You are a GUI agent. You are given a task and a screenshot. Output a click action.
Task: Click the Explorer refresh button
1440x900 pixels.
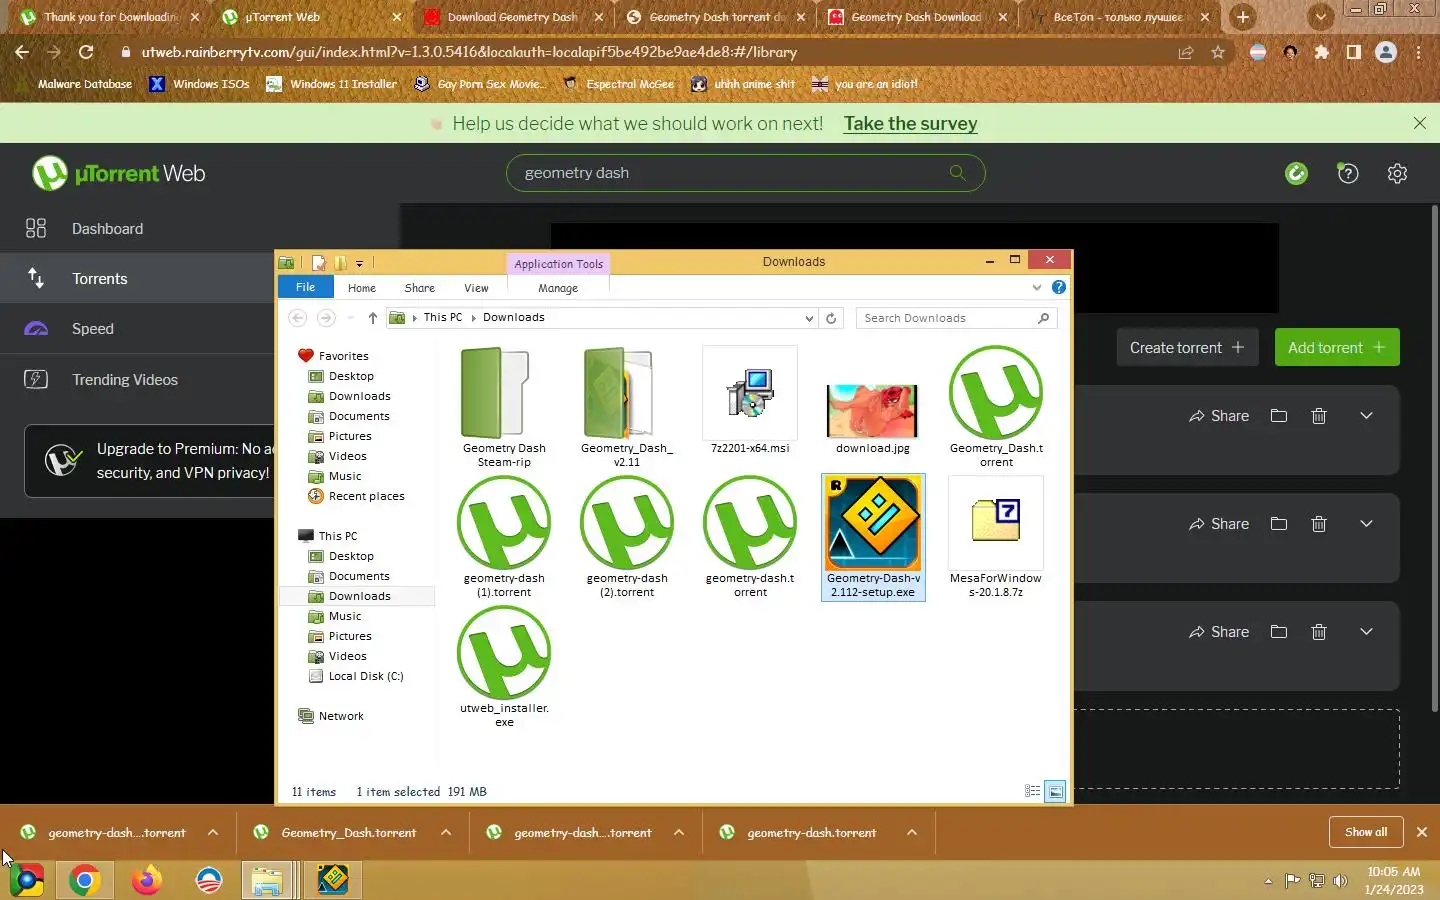(x=831, y=318)
